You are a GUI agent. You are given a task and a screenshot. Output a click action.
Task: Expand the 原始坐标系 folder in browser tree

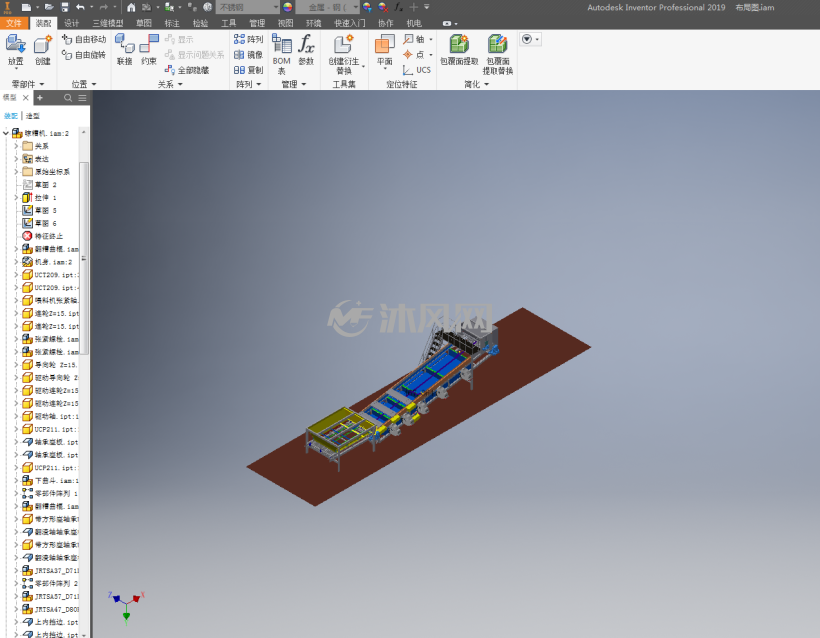tap(16, 172)
